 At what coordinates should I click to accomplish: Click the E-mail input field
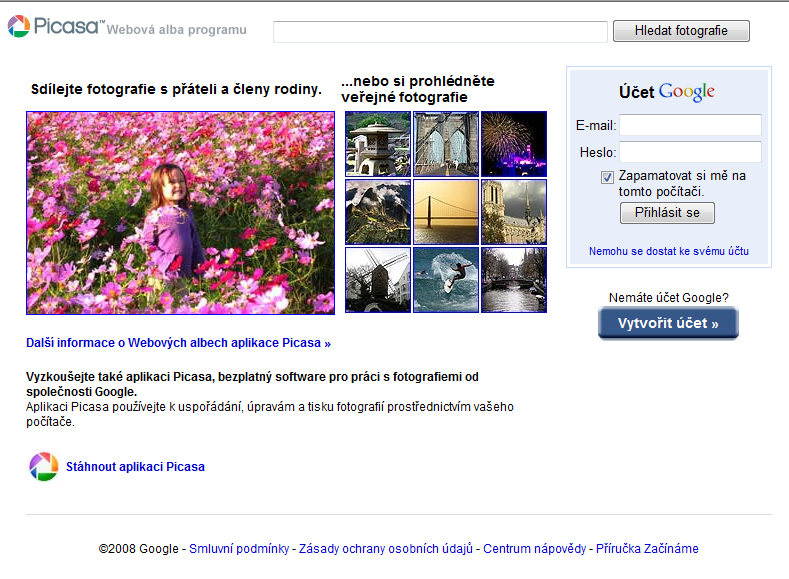[x=690, y=125]
